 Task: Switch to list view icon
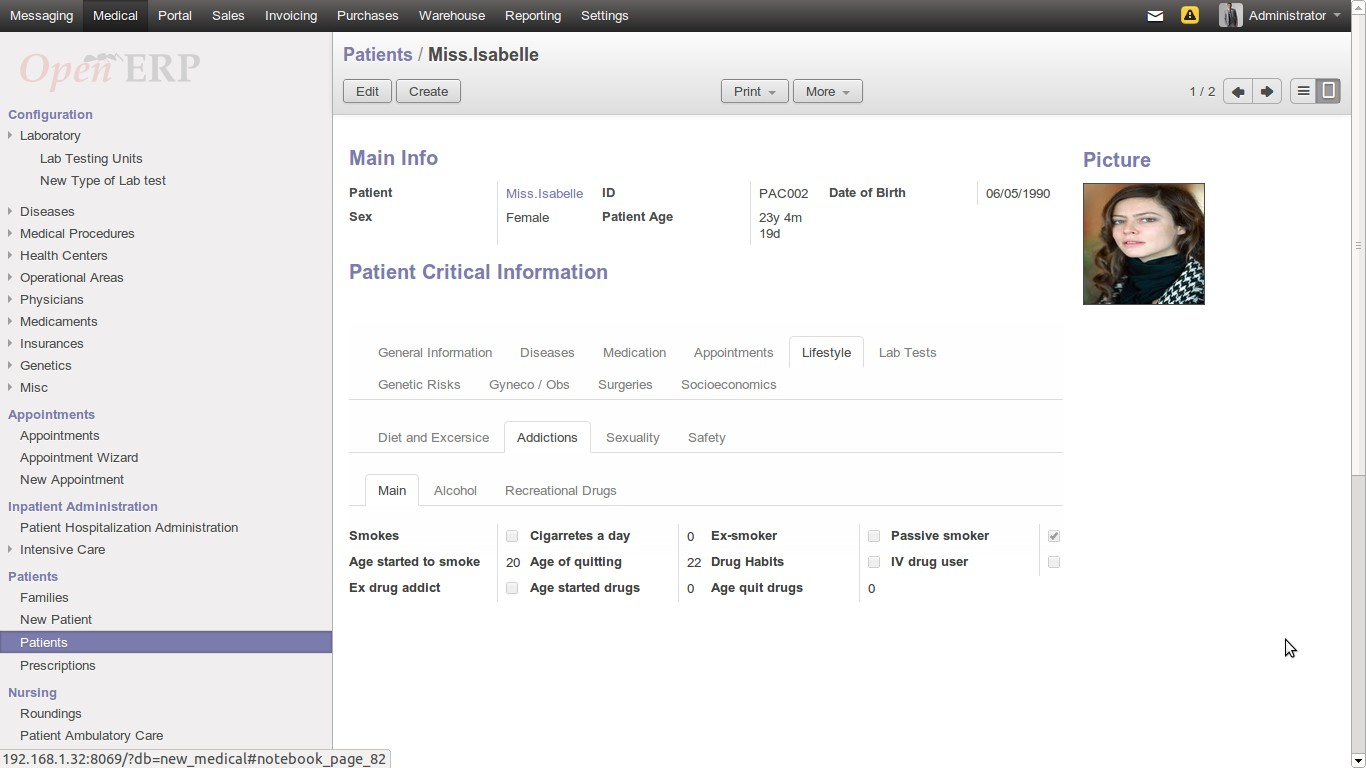click(x=1303, y=91)
